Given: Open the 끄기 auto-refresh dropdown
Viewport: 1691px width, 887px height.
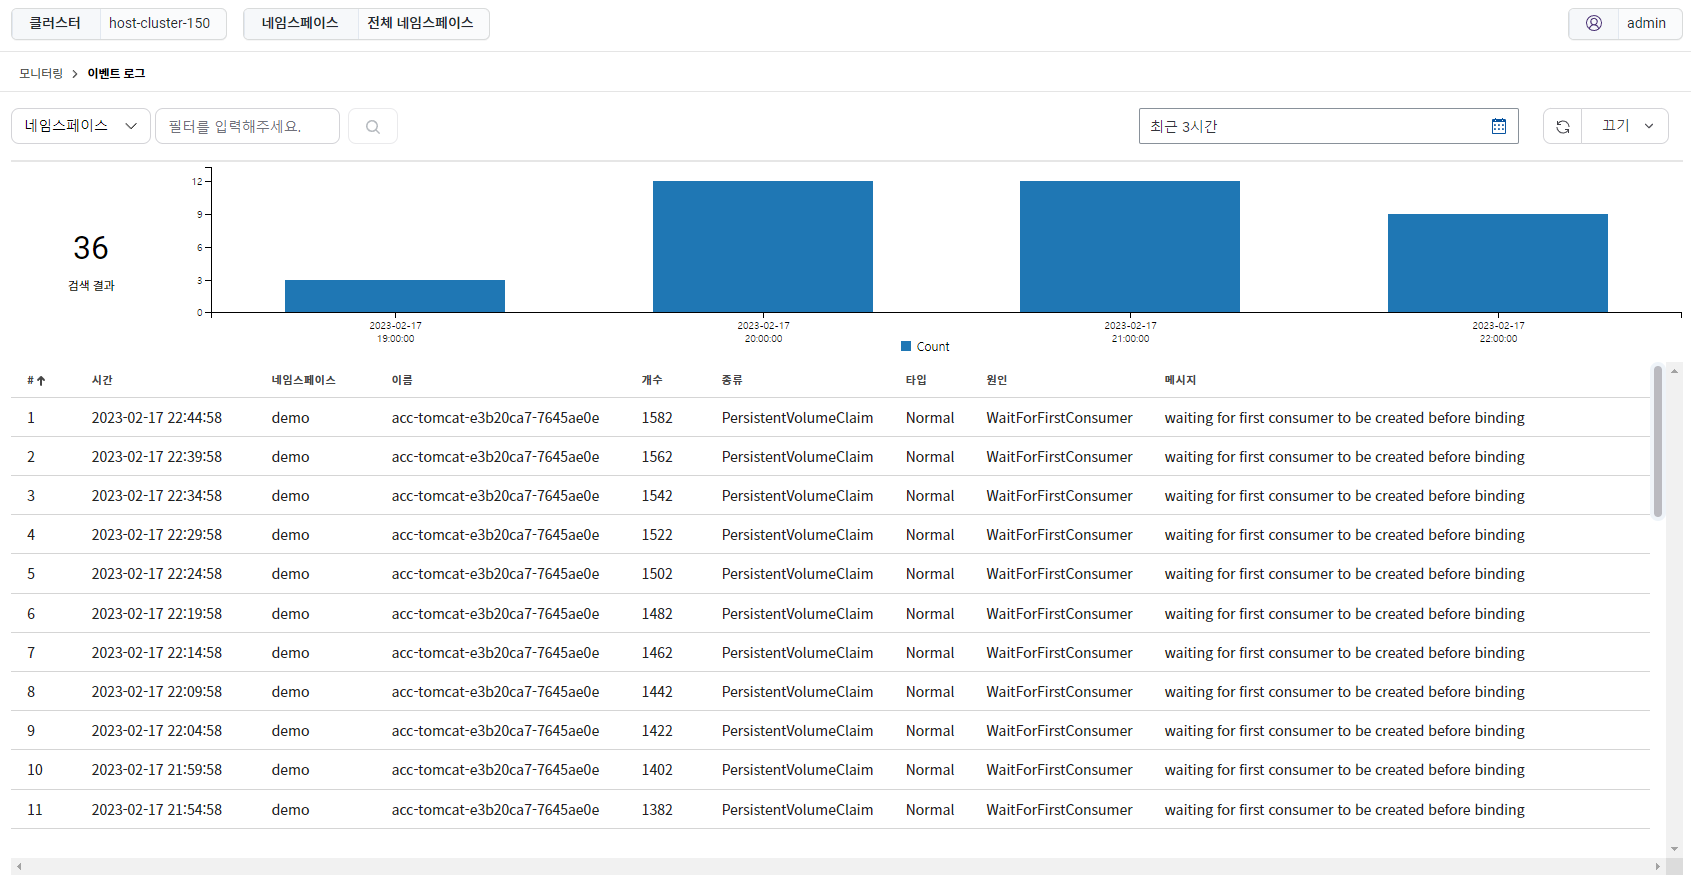Looking at the screenshot, I should pyautogui.click(x=1625, y=126).
